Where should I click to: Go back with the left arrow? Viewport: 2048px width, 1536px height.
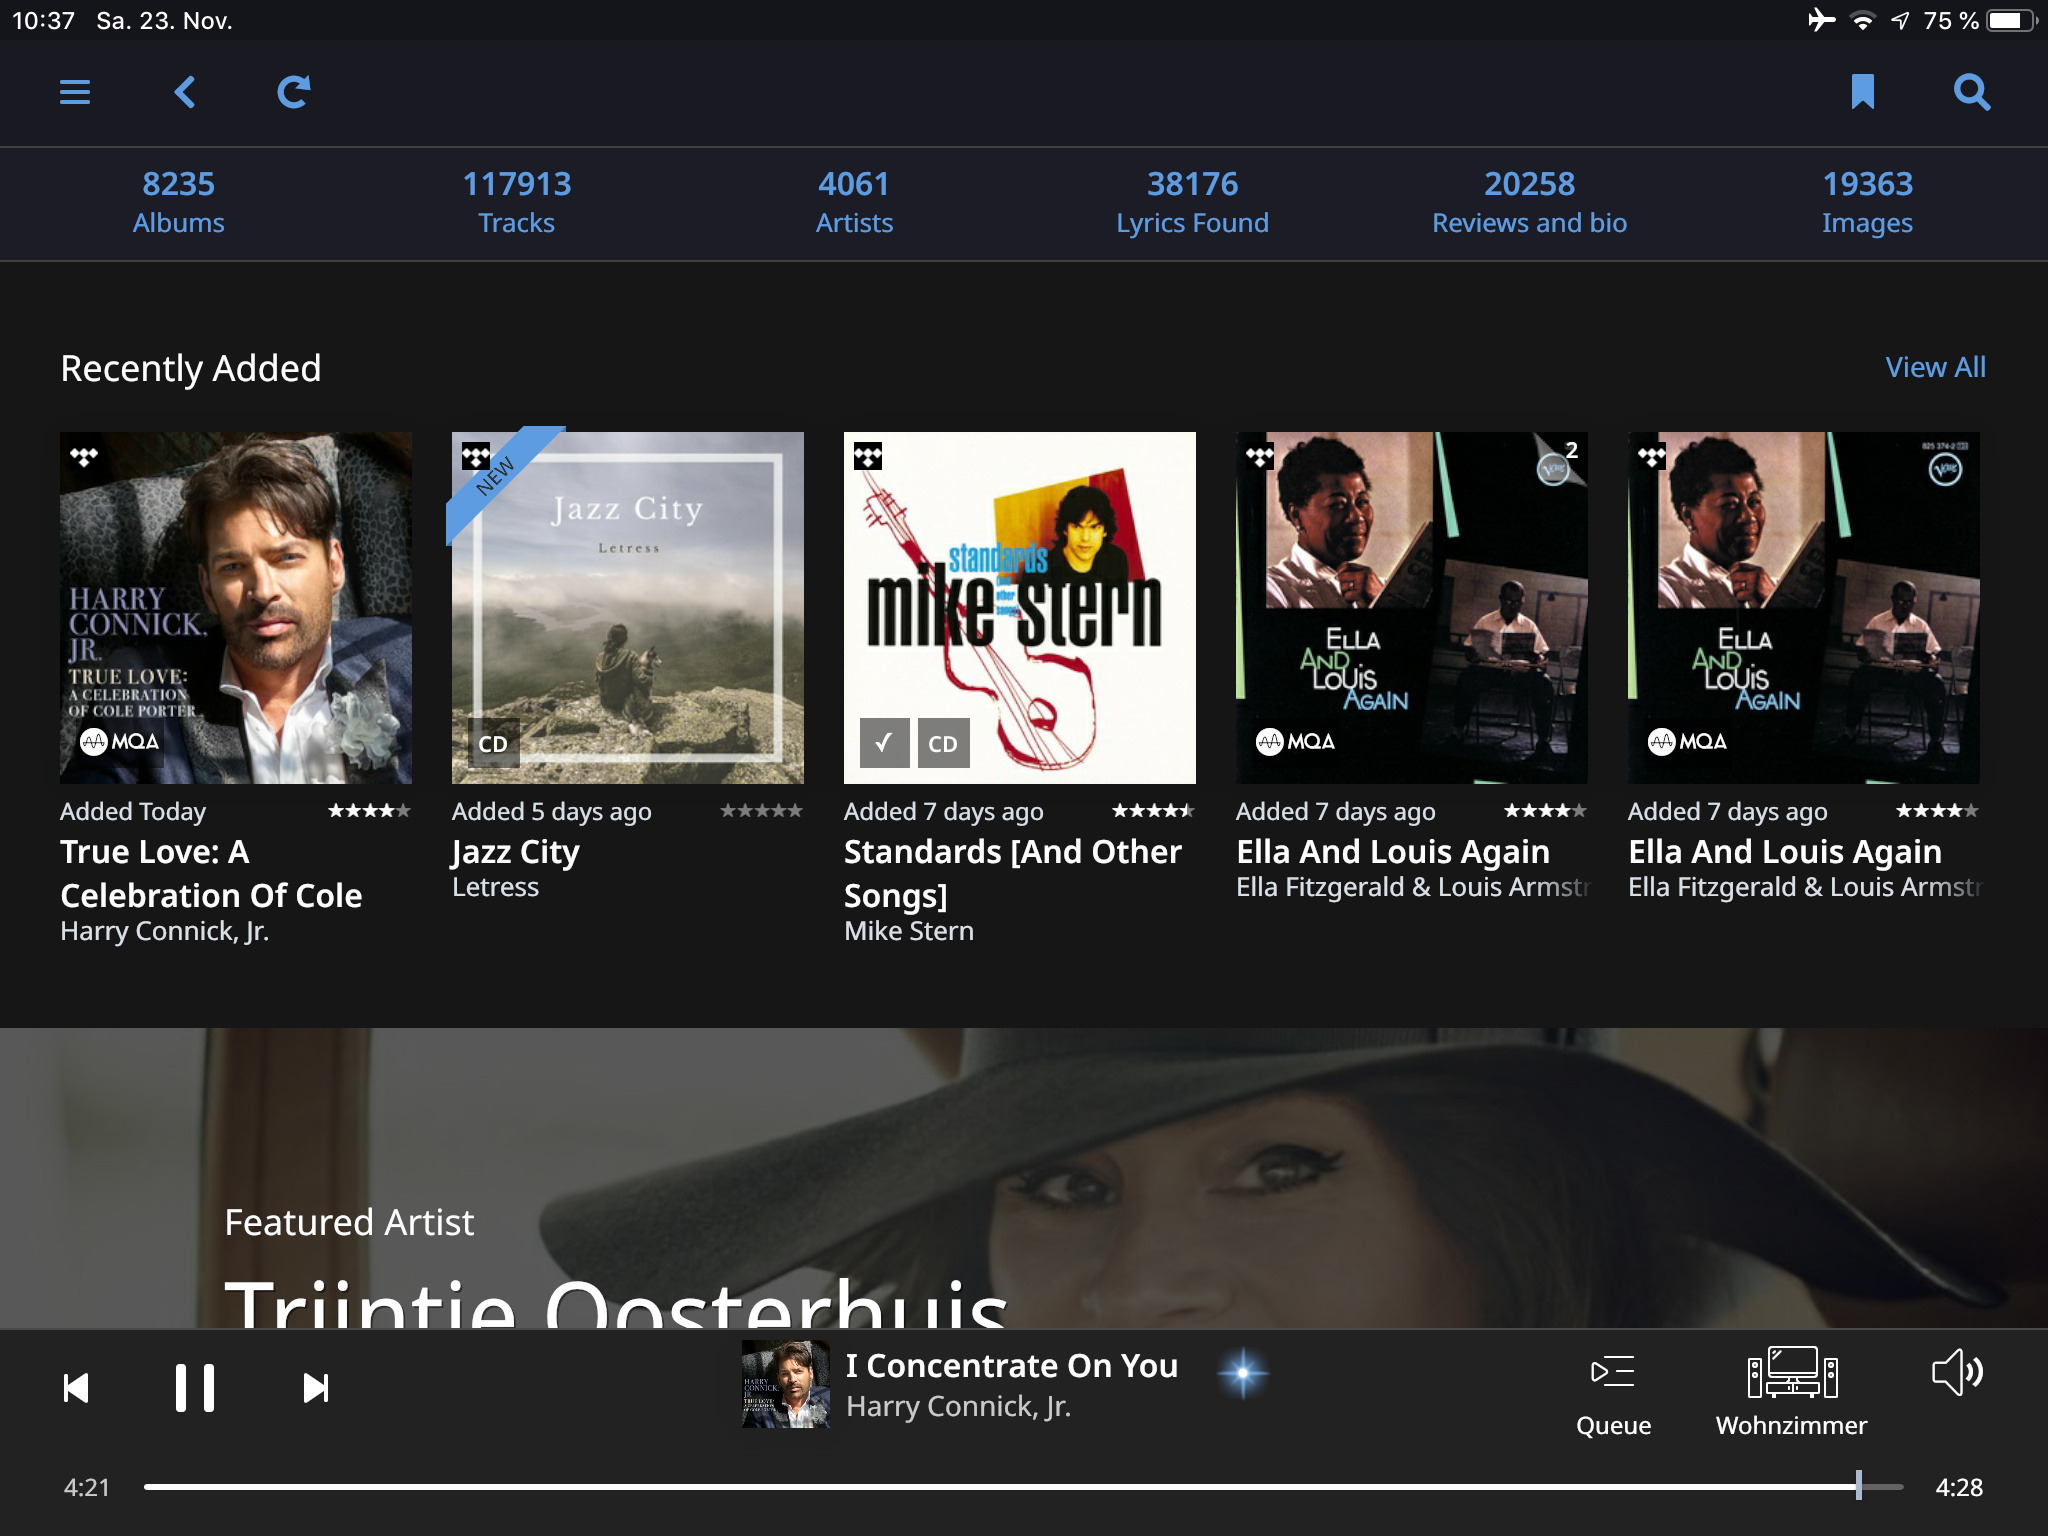coord(185,92)
